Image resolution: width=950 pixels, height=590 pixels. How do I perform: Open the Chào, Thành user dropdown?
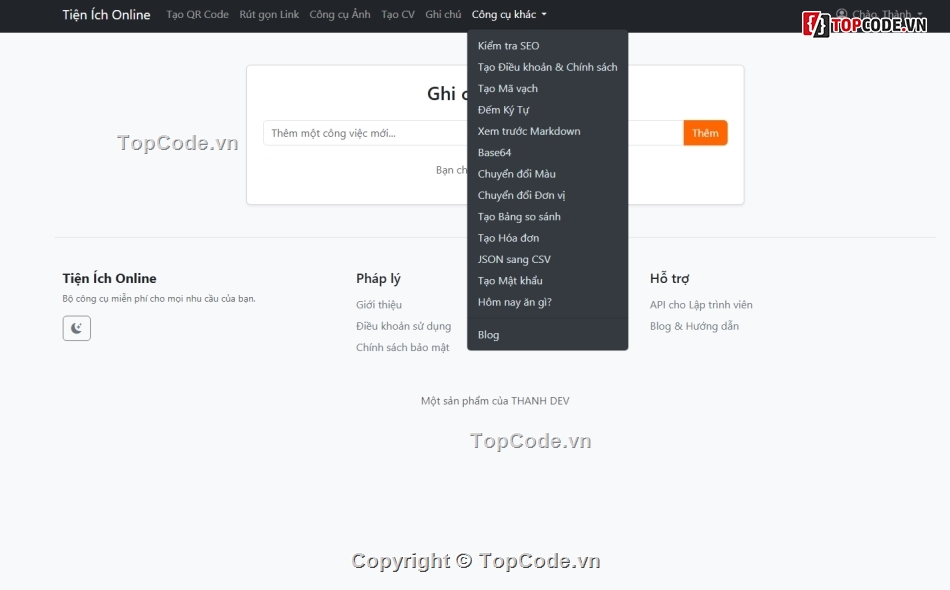878,15
